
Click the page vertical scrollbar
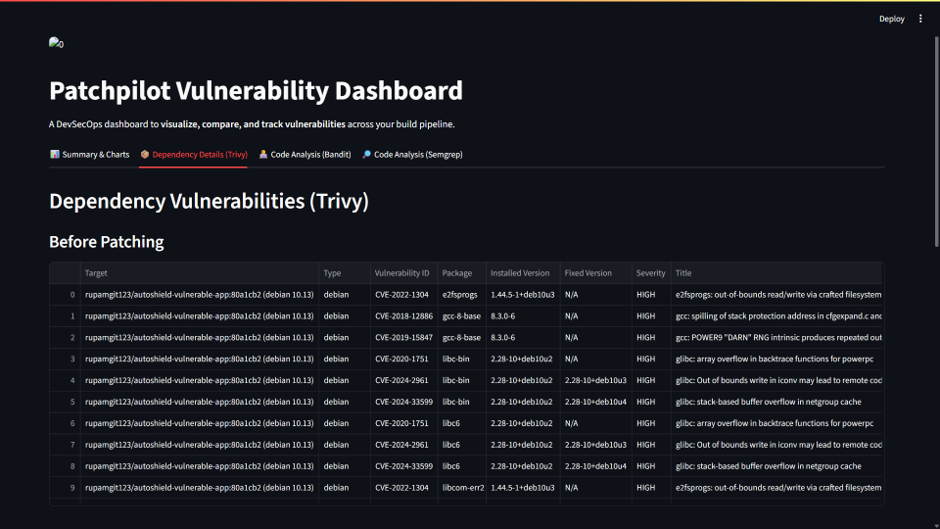pyautogui.click(x=936, y=141)
